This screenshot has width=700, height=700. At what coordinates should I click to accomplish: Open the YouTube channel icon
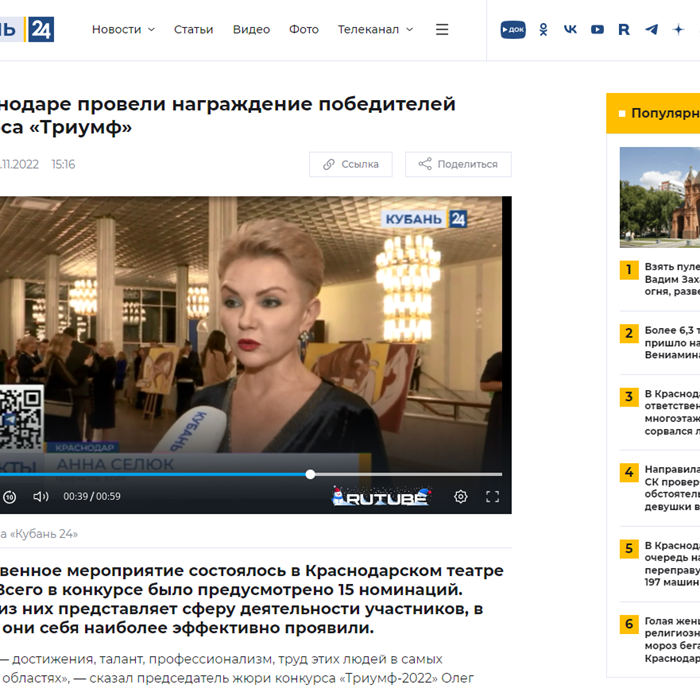click(597, 29)
